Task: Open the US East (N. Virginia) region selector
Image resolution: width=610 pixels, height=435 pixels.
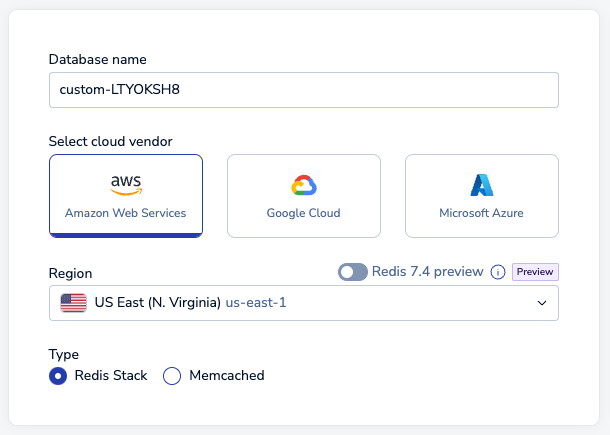Action: pos(304,303)
